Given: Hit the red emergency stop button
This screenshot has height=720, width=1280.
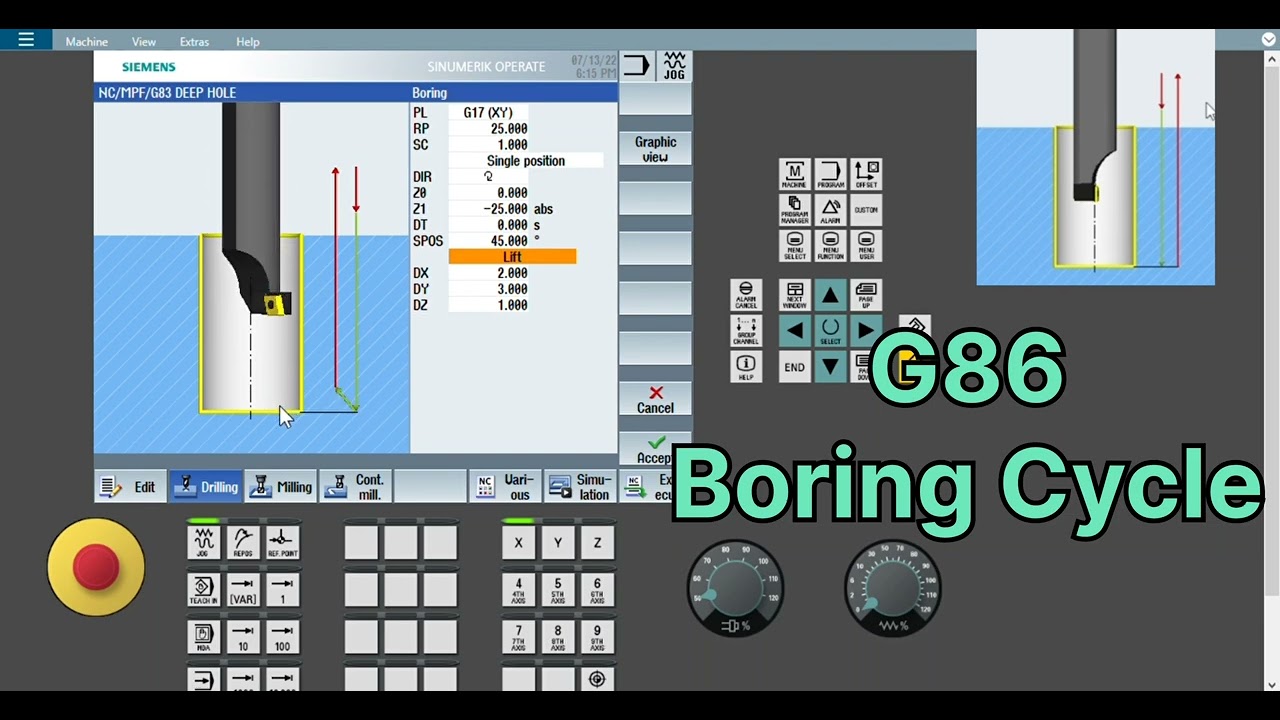Looking at the screenshot, I should [x=96, y=567].
